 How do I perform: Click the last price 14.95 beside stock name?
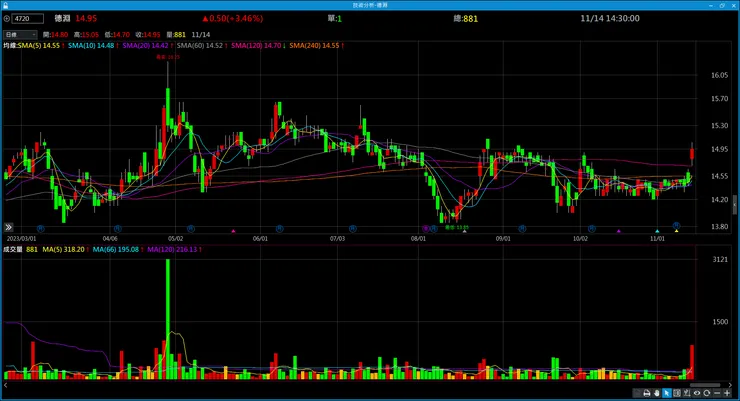86,18
